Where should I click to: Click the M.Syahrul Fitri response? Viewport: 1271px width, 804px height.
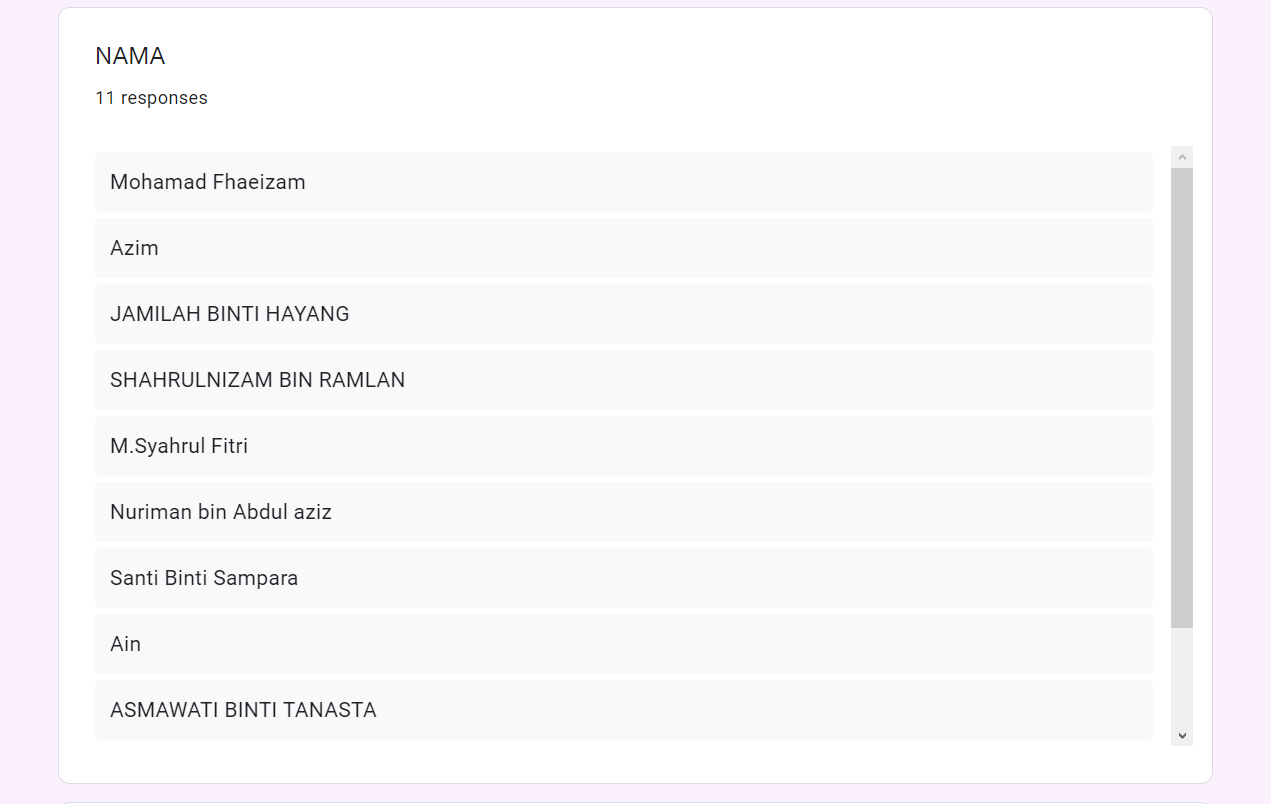pos(179,446)
